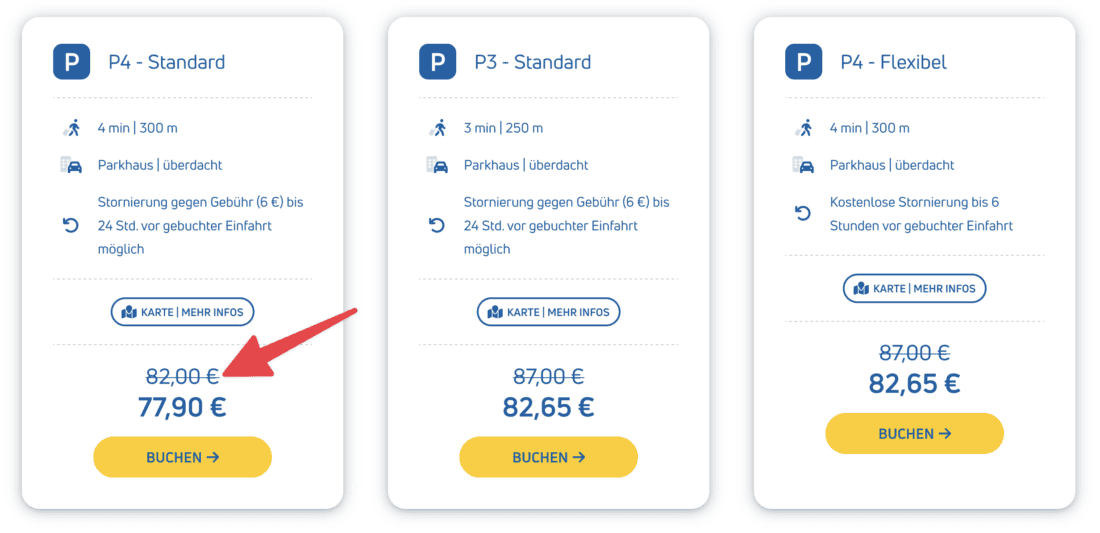
Task: Click the P3 - Standard card title
Action: click(532, 62)
